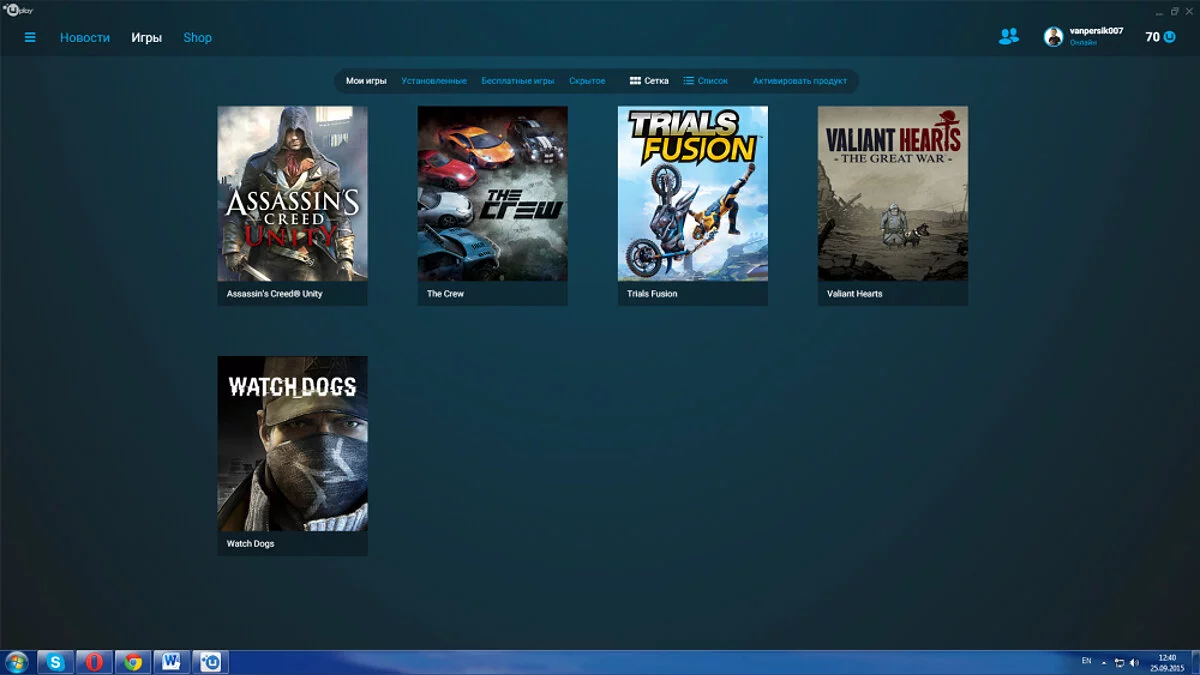Click the Assassin's Creed® Unity title label
1200x675 pixels.
(275, 294)
